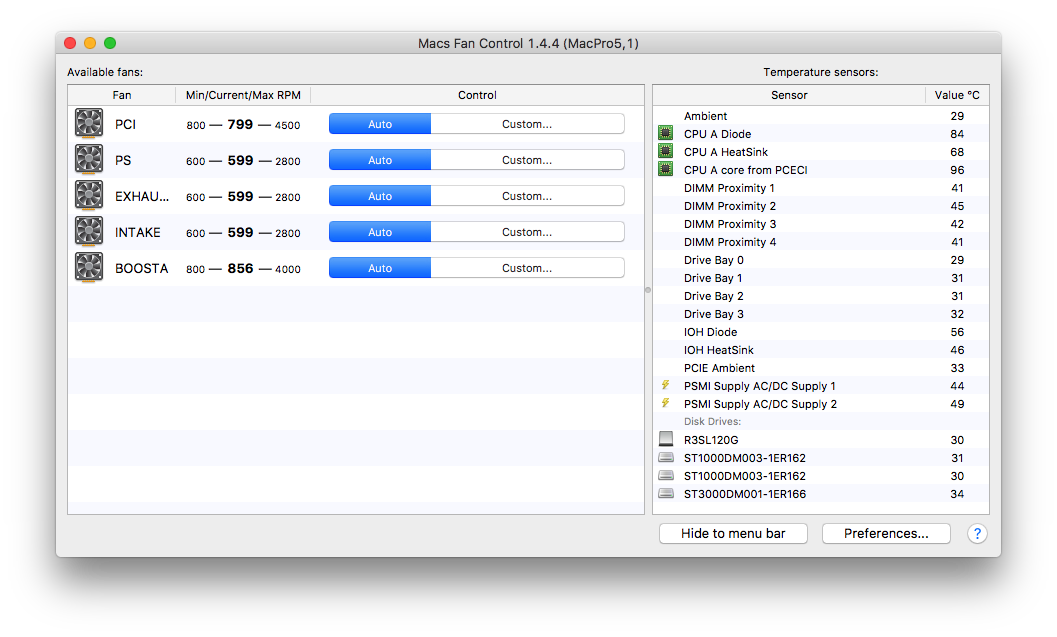Image resolution: width=1057 pixels, height=637 pixels.
Task: Open Custom settings for the EXHAUST fan
Action: coord(527,196)
